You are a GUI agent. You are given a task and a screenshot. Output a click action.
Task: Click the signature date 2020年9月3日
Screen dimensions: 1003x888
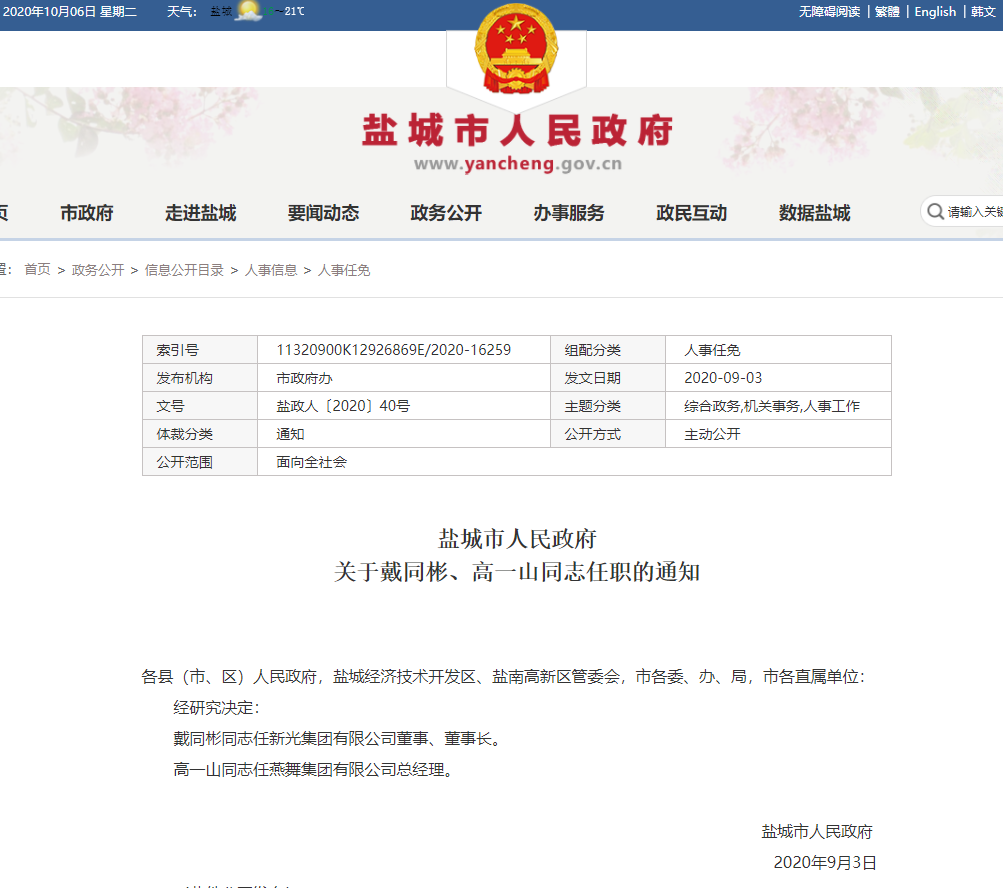825,862
